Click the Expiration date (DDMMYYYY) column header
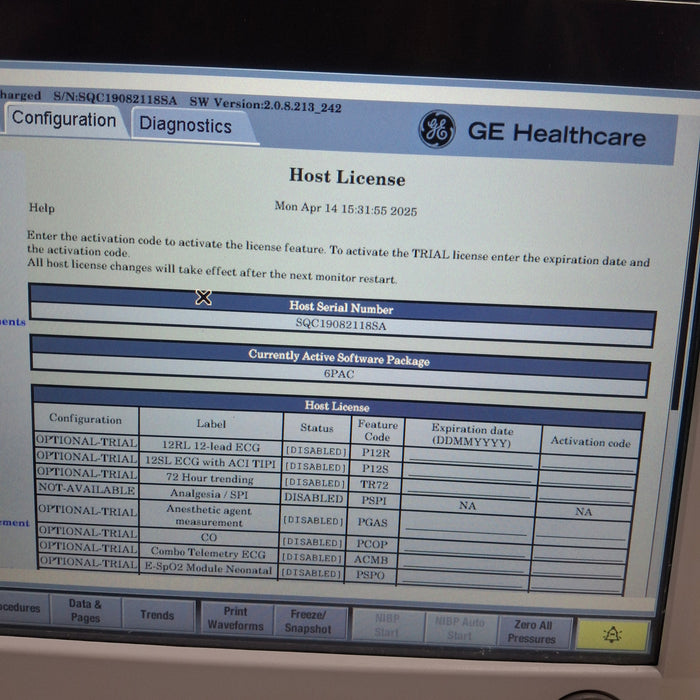The height and width of the screenshot is (700, 700). click(472, 435)
